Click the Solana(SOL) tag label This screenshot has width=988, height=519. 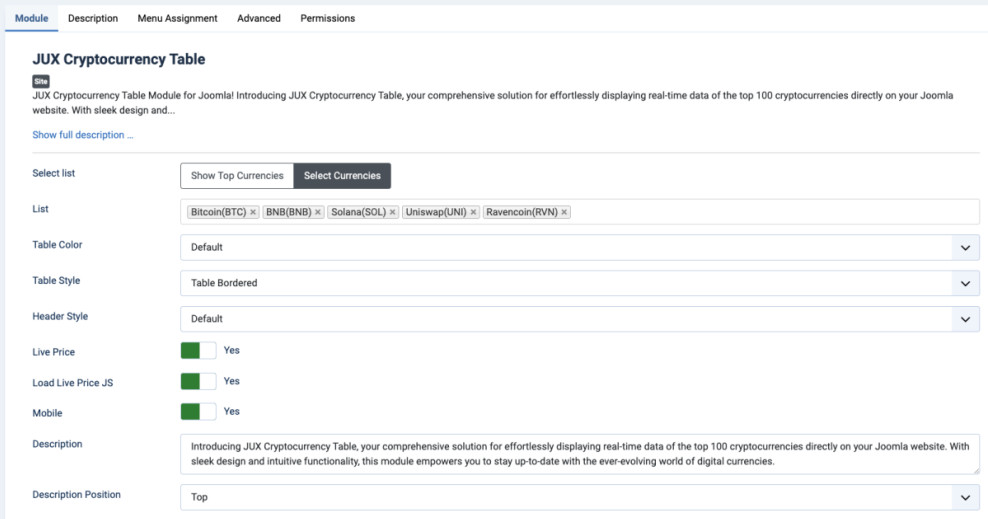359,212
